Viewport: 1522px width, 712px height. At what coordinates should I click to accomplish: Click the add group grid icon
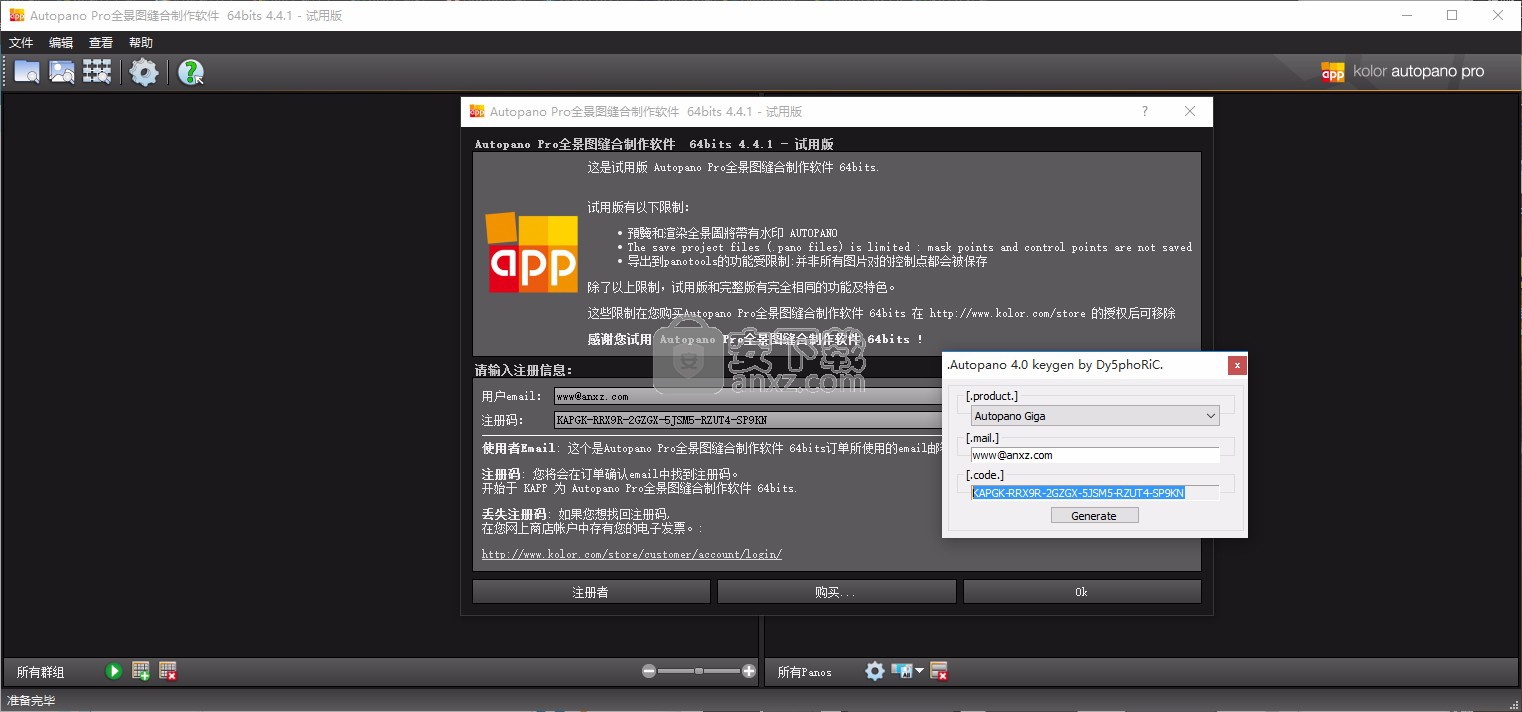[x=141, y=671]
